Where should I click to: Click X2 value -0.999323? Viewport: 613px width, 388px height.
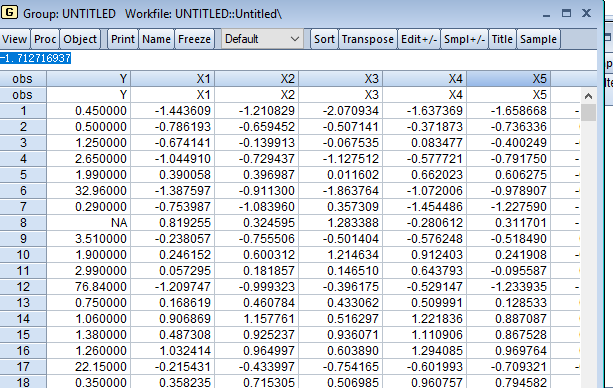click(x=256, y=287)
